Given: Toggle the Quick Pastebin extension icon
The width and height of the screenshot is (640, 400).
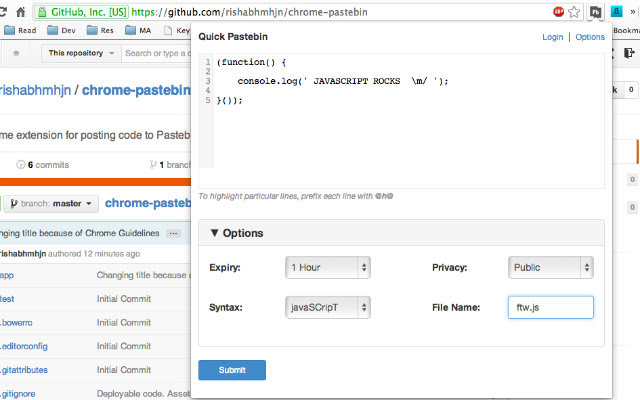Looking at the screenshot, I should click(596, 12).
